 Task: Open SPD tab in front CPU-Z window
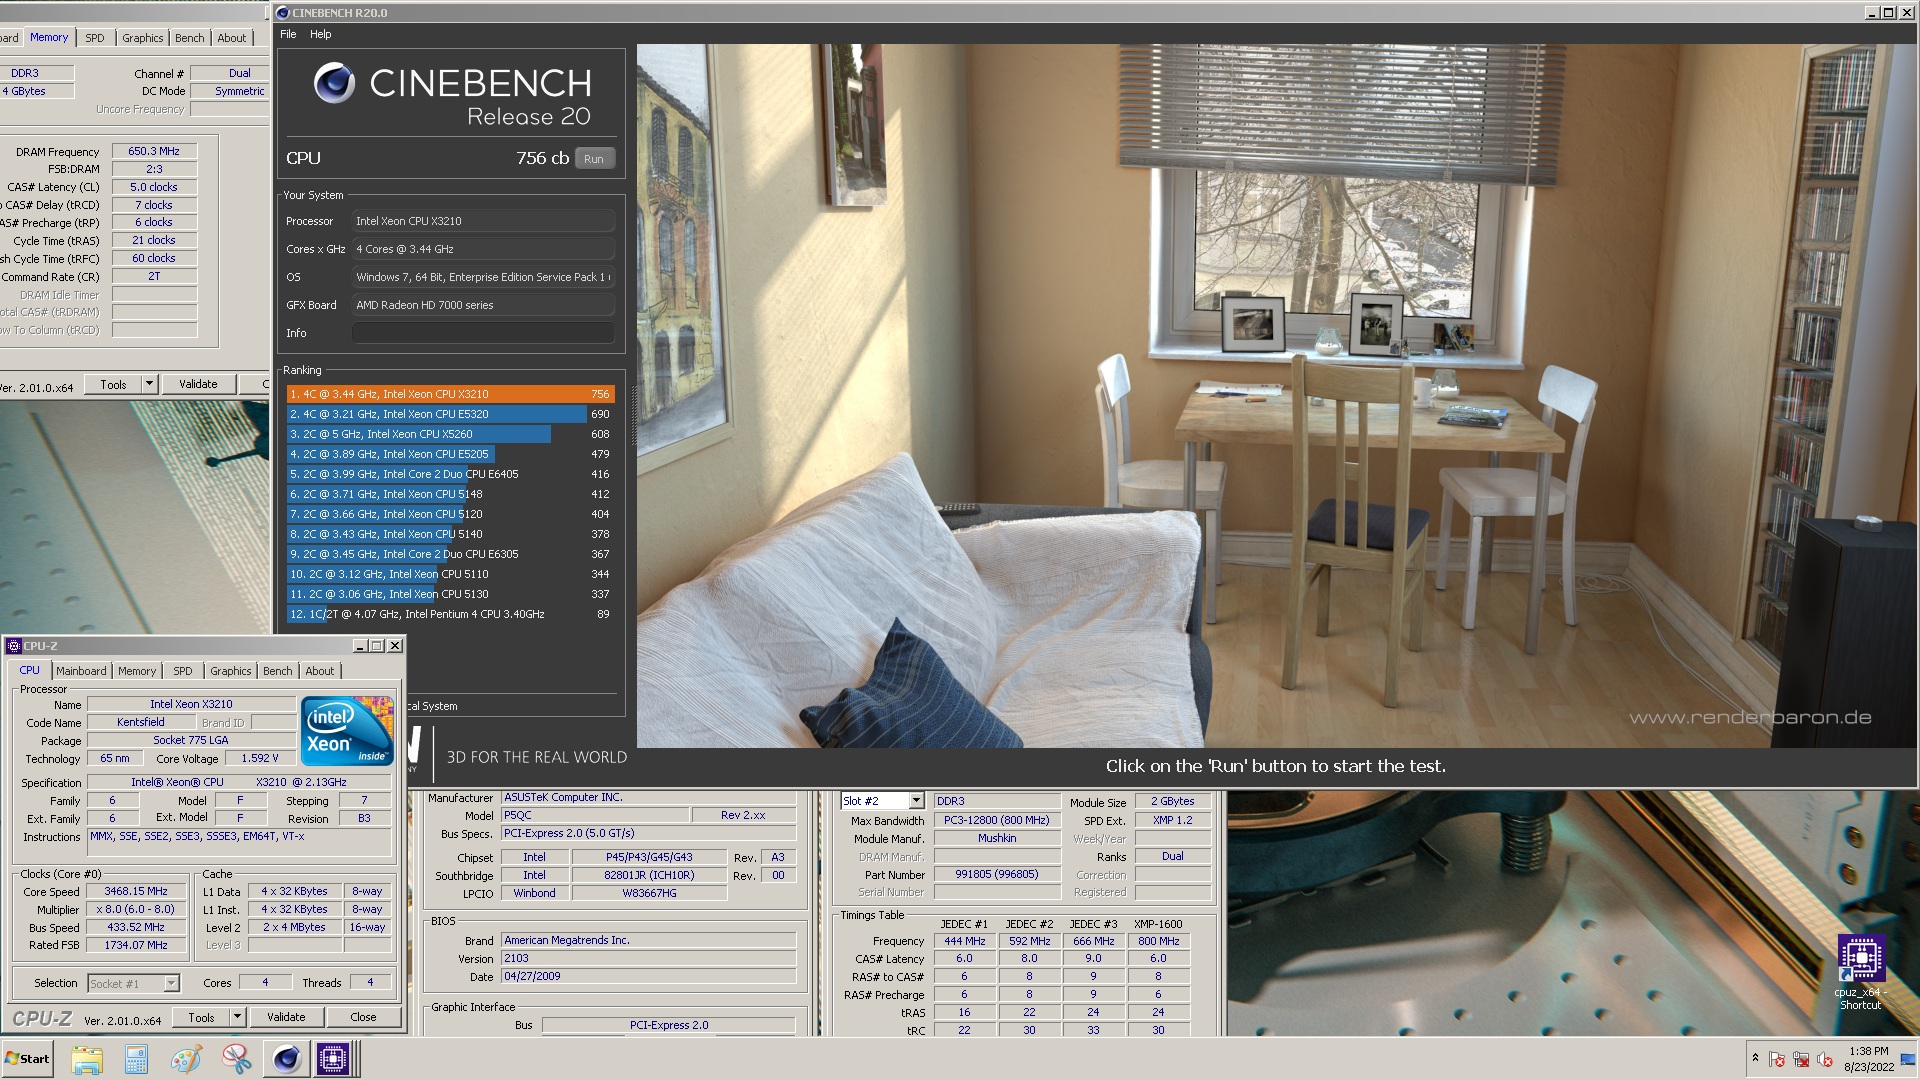coord(183,671)
